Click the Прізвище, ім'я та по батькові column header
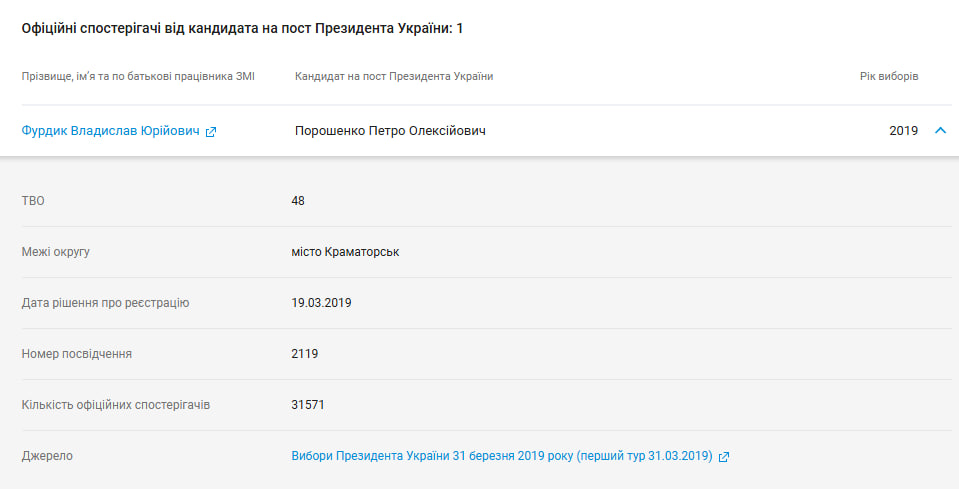Screen dimensions: 959x489 click(x=138, y=77)
